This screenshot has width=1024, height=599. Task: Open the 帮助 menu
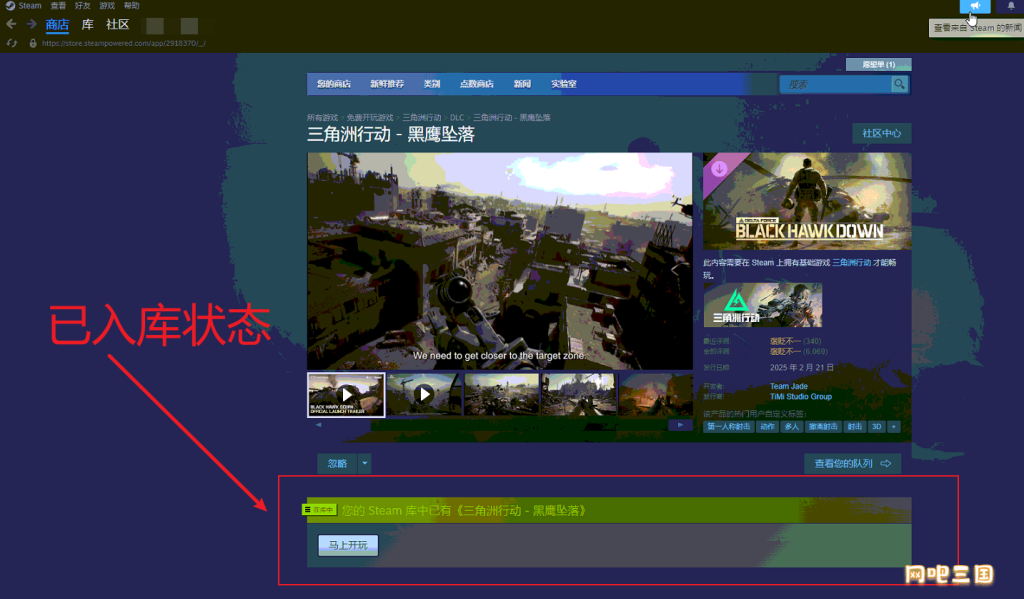click(131, 6)
